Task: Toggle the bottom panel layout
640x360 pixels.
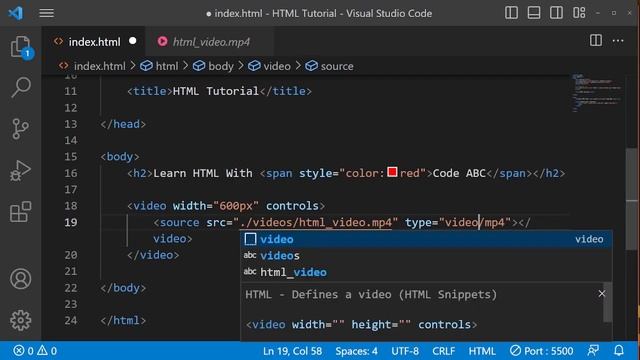Action: (534, 13)
